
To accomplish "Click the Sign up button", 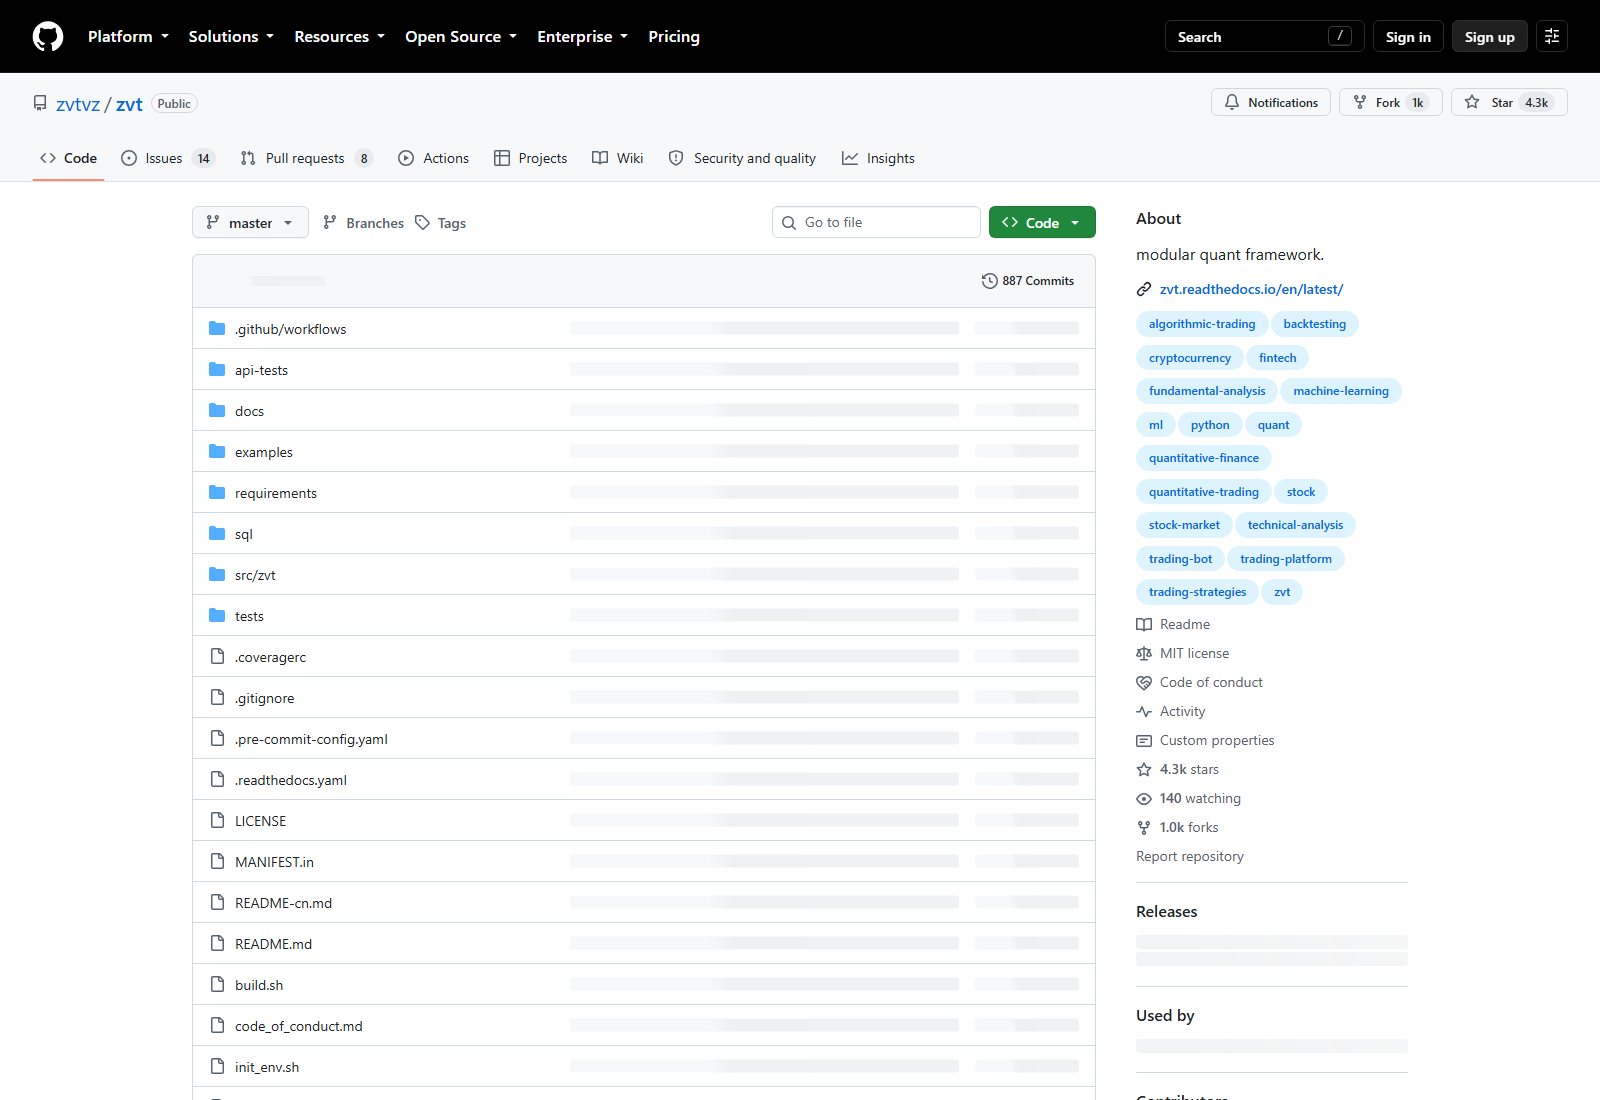I will tap(1490, 37).
